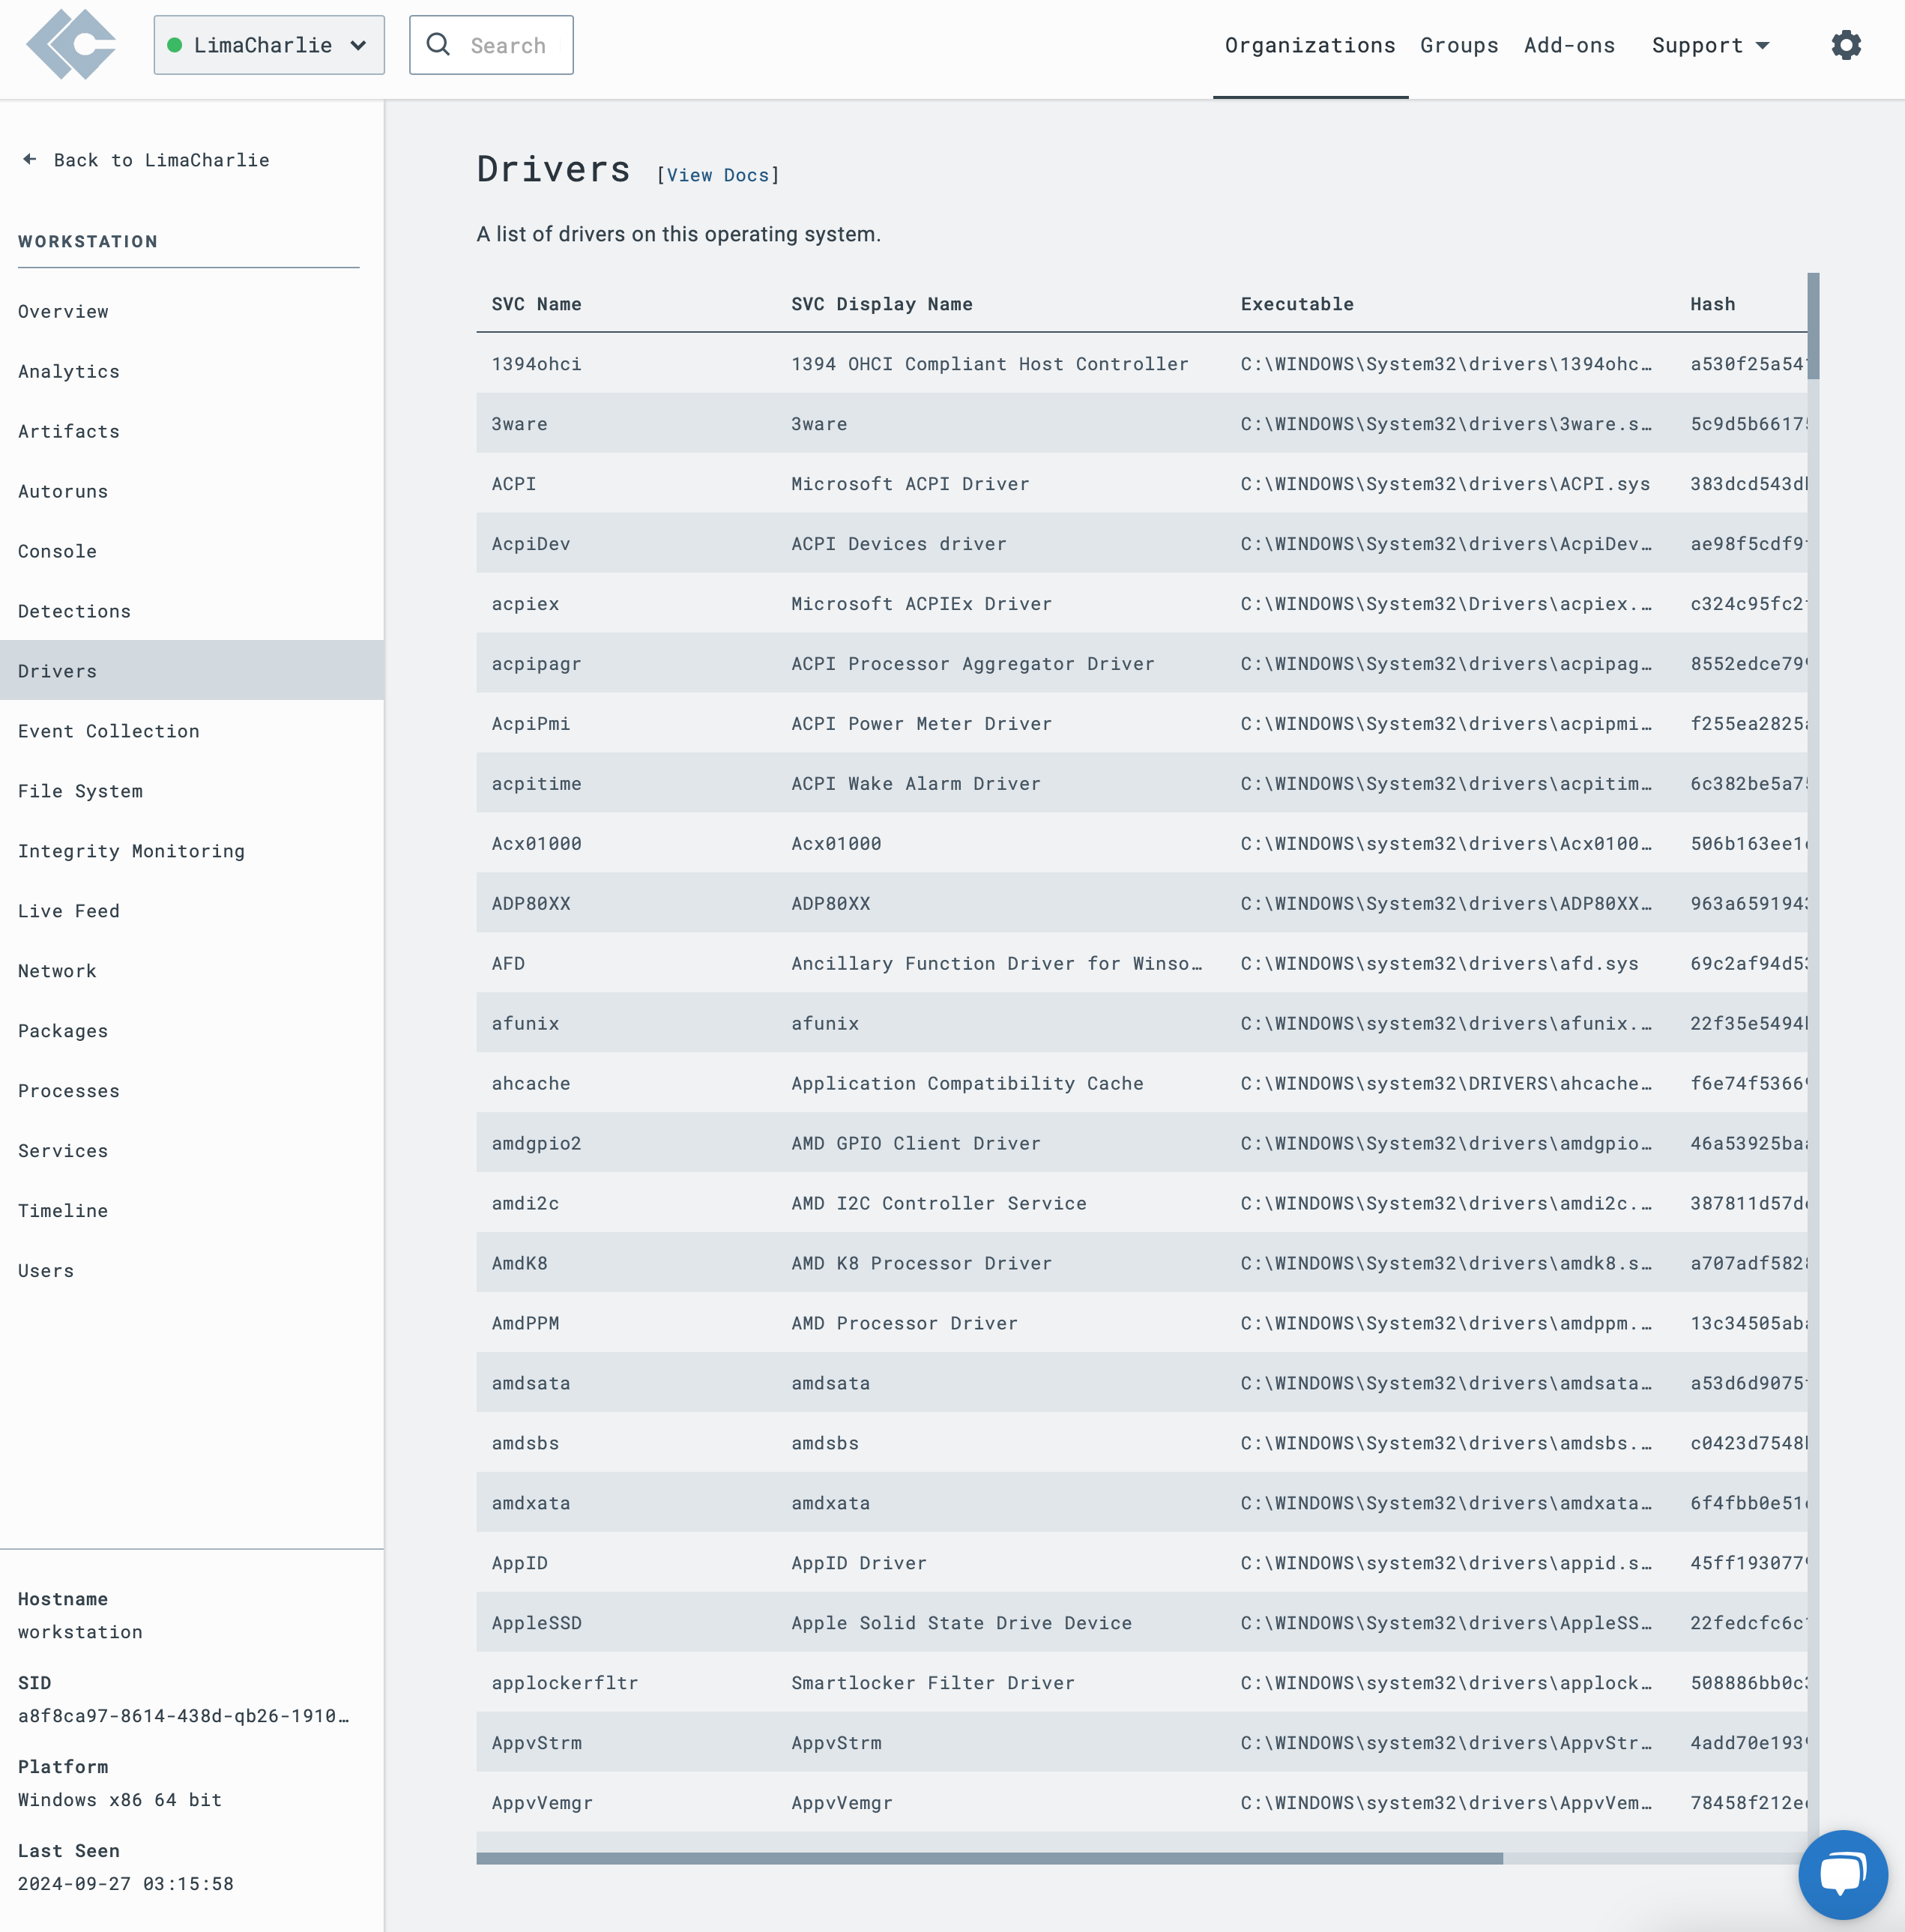1905x1932 pixels.
Task: Select Groups from top navigation
Action: (x=1458, y=43)
